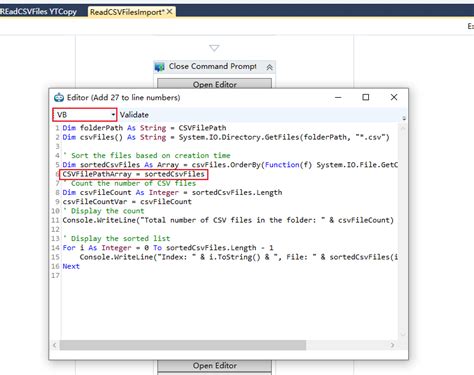Click the line with Directory.GetFiles

tap(226, 137)
